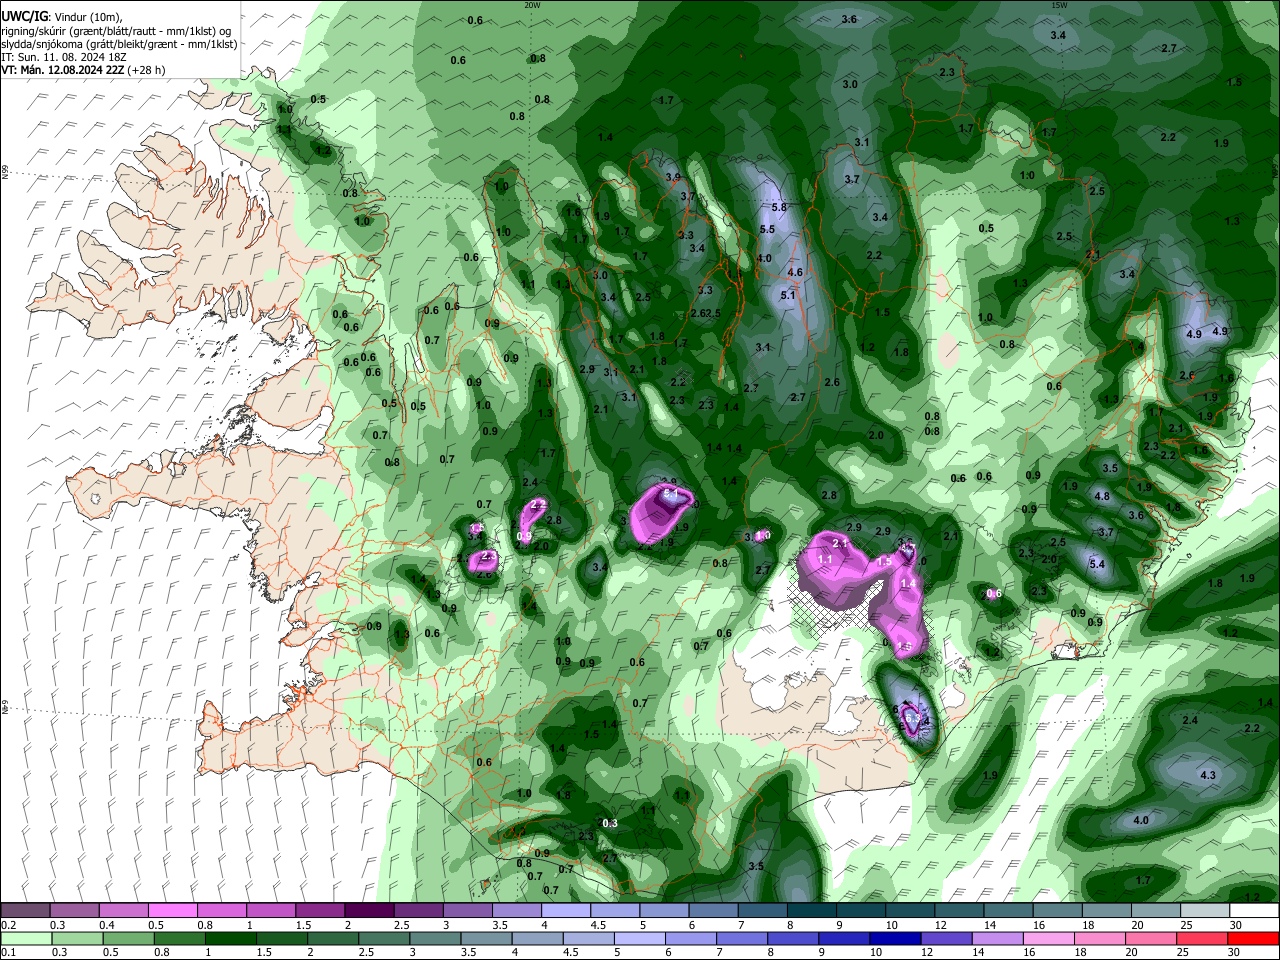Click the darkest purple 2–2.5 swatch in the upper legend
Screen dimensions: 1280x960
tap(368, 910)
